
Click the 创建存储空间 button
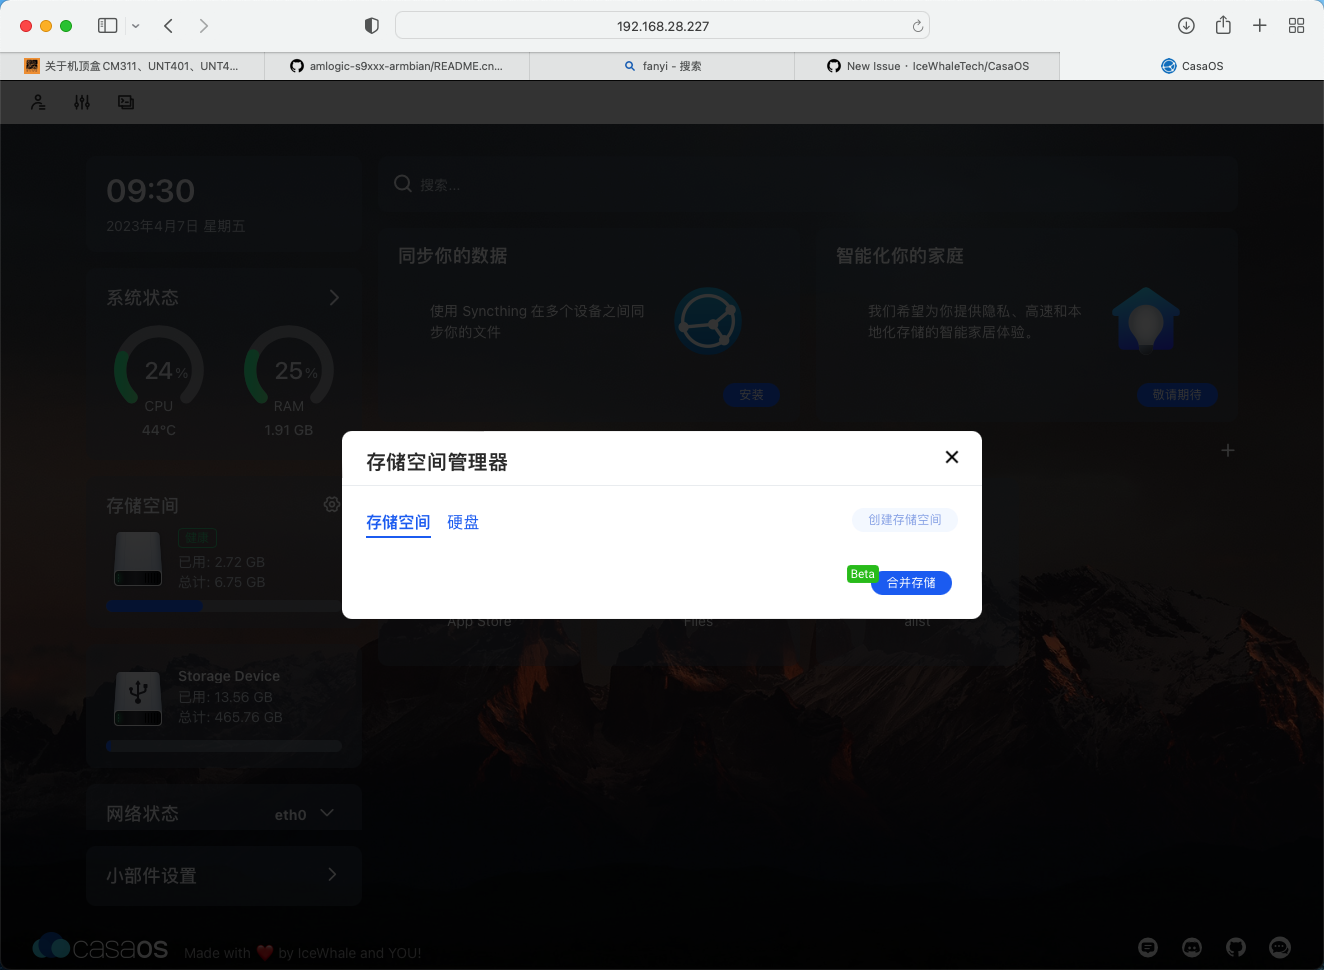(x=905, y=520)
